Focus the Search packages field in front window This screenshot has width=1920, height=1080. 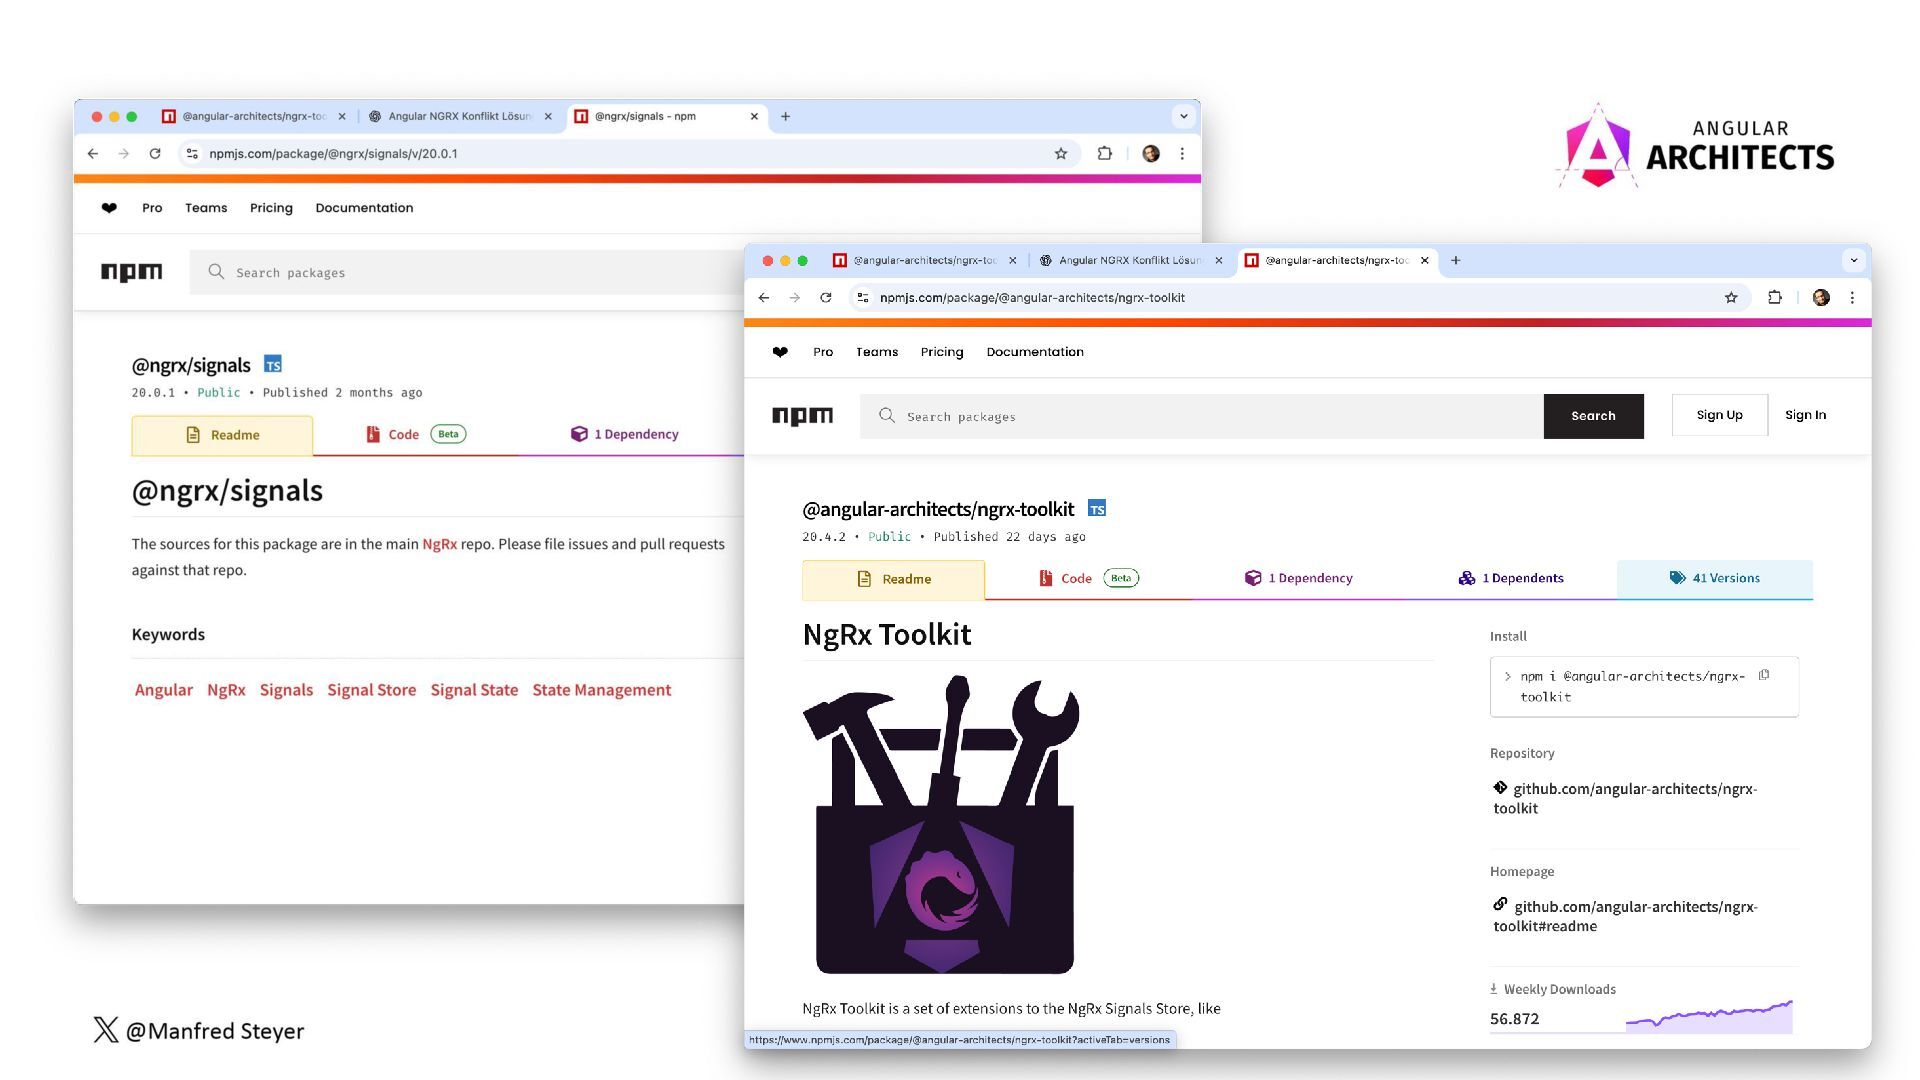(1200, 416)
